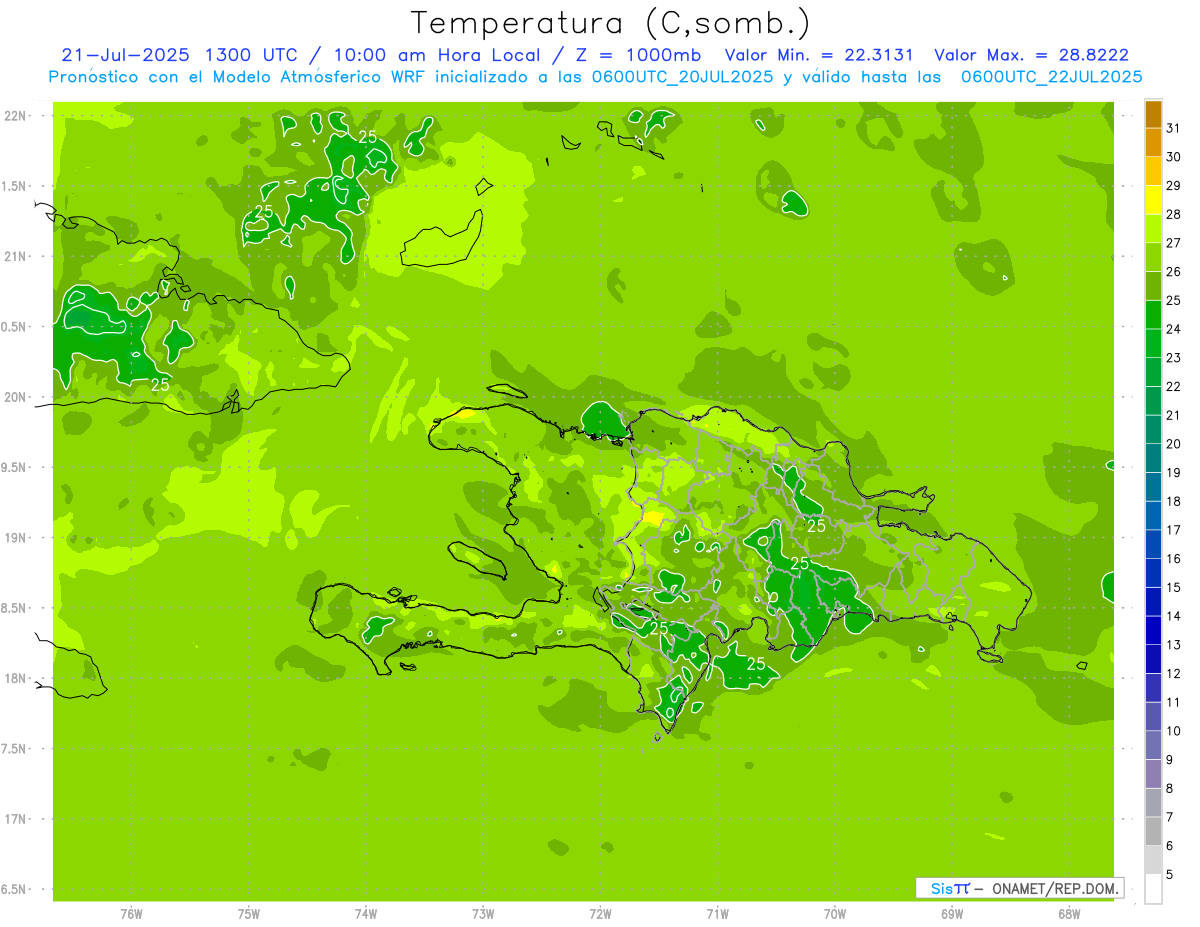The height and width of the screenshot is (927, 1200).
Task: Pick the blue swatch between 16 and 17
Action: pos(1153,545)
